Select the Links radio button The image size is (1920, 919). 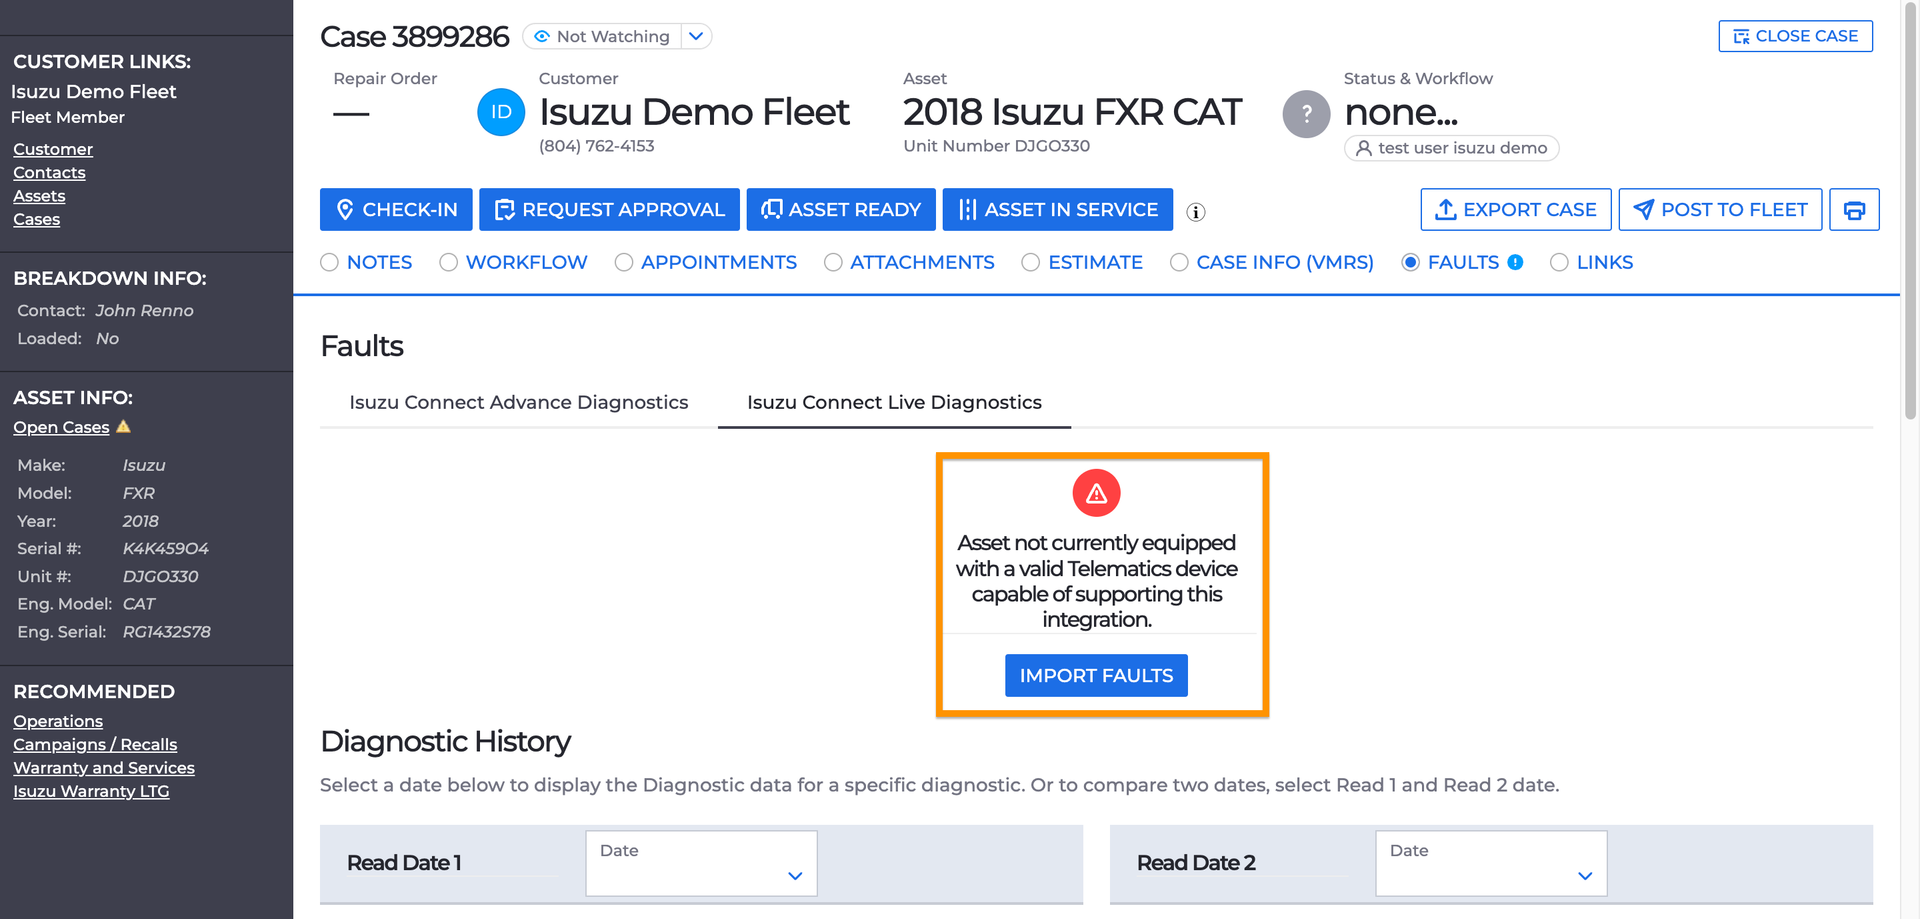point(1559,262)
